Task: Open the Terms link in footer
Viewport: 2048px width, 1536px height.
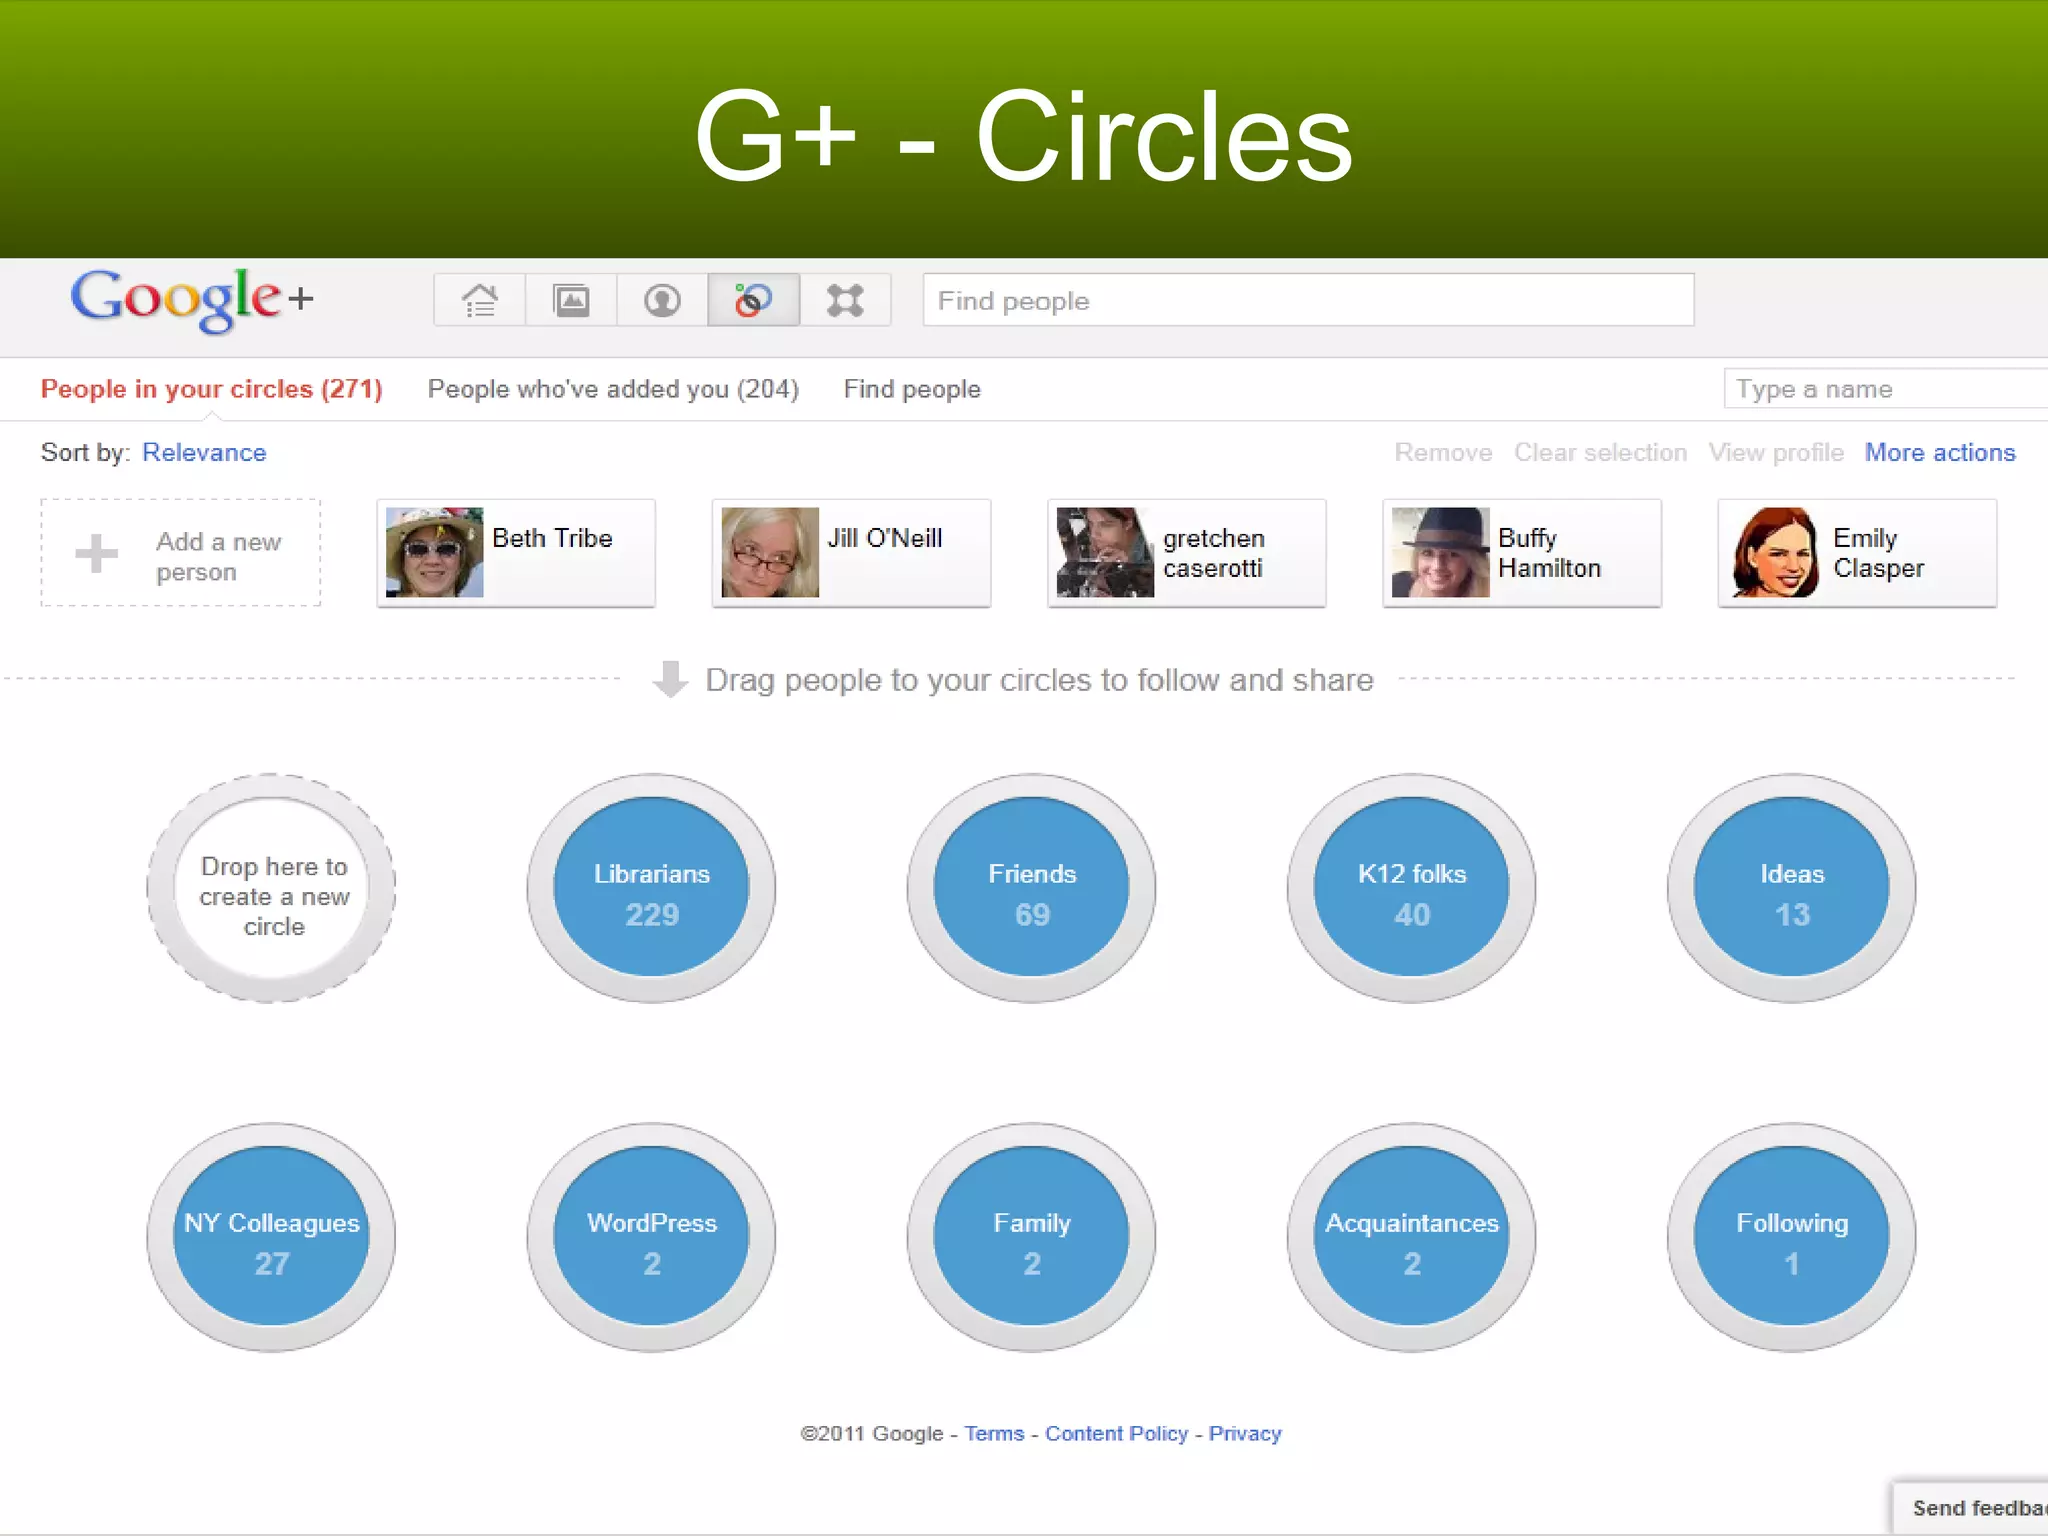Action: [x=994, y=1433]
